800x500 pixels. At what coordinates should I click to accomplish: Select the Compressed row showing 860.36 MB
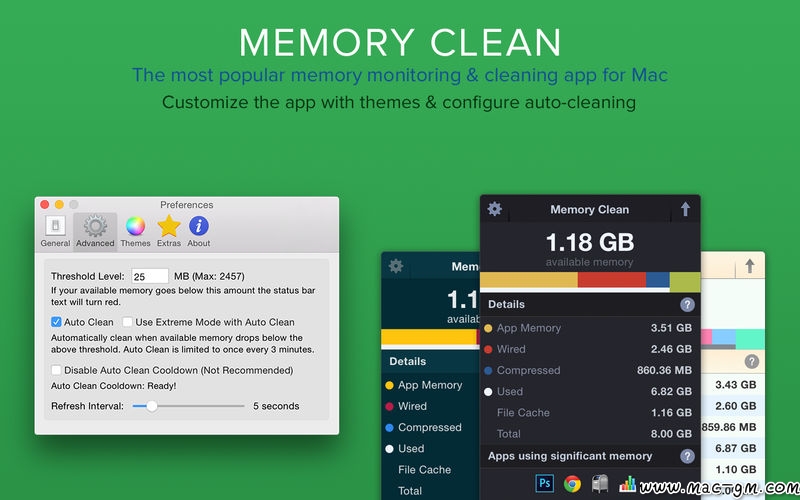point(590,370)
